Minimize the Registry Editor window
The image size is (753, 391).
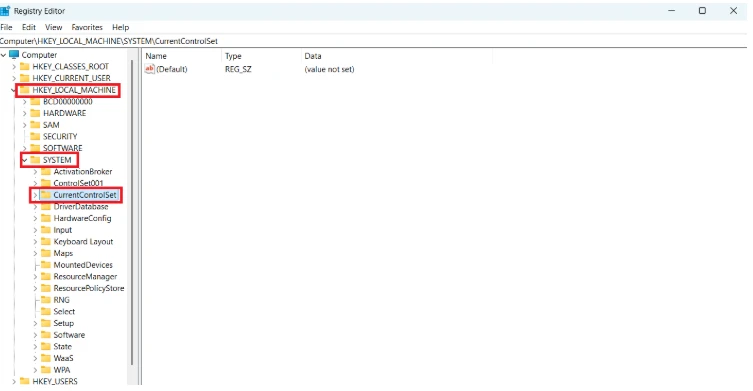coord(671,11)
